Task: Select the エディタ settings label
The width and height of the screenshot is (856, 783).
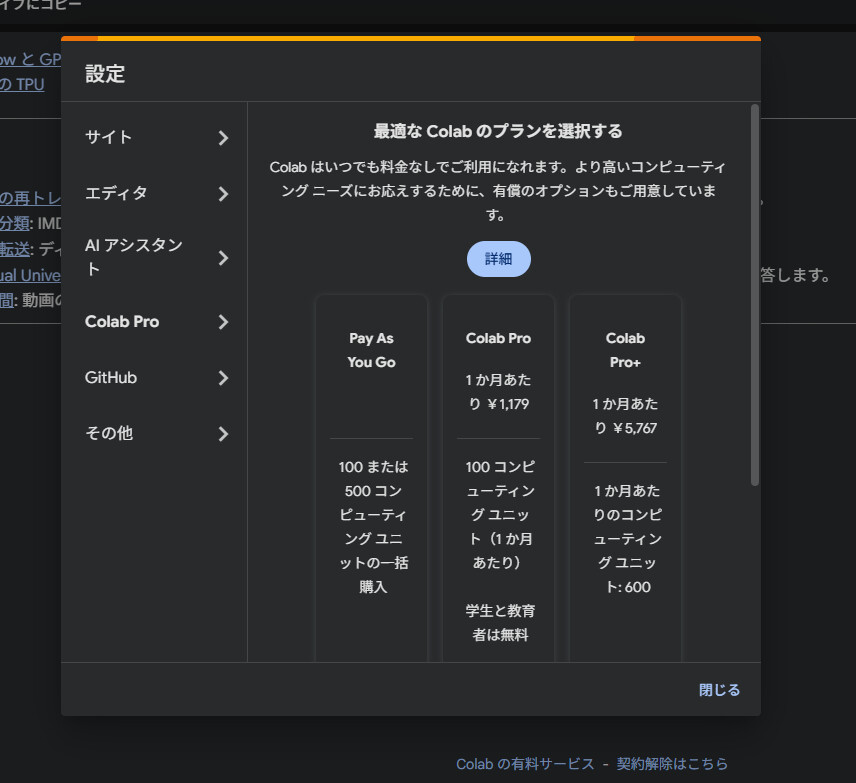Action: click(x=116, y=194)
